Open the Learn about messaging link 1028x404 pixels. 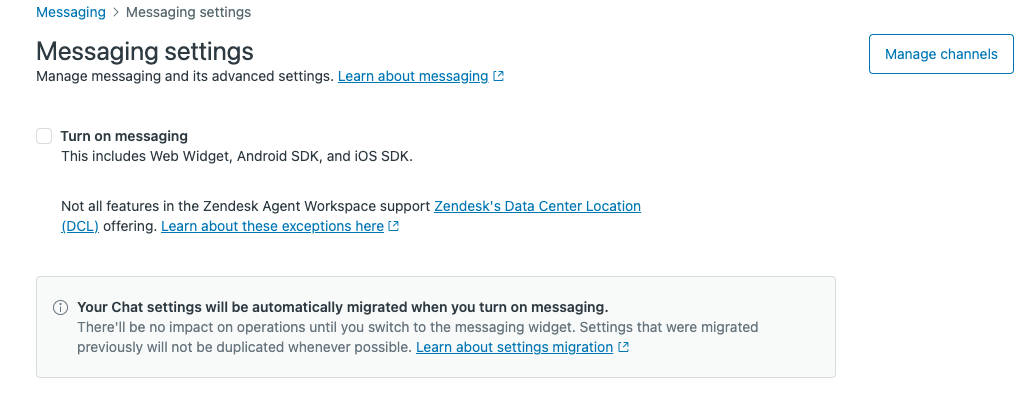point(412,76)
